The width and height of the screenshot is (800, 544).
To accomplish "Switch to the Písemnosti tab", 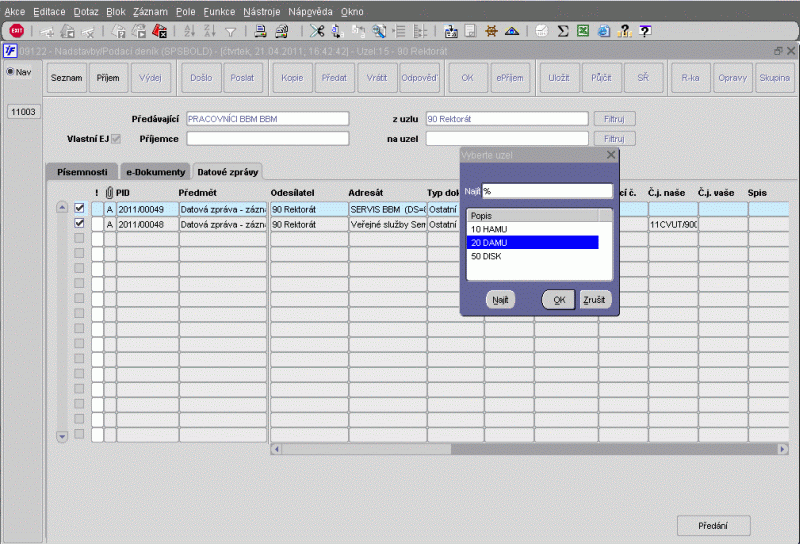I will click(x=82, y=172).
